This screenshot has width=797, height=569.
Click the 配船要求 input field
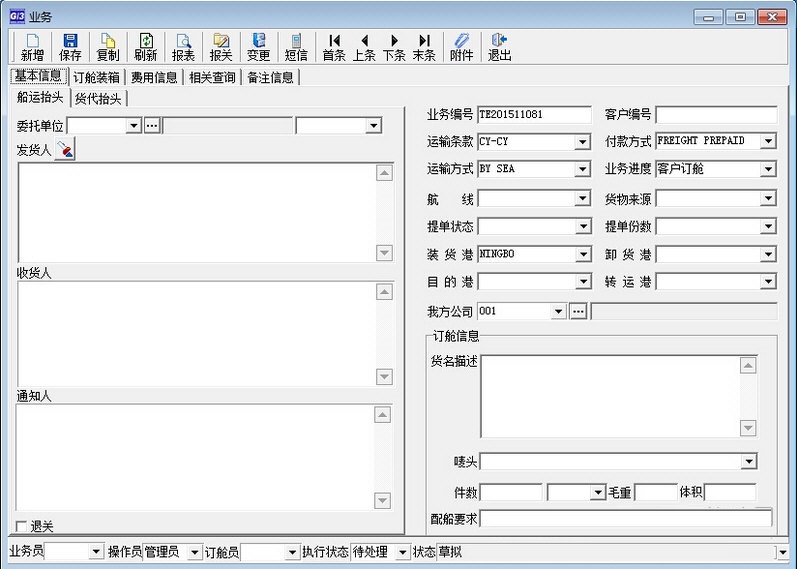[626, 519]
